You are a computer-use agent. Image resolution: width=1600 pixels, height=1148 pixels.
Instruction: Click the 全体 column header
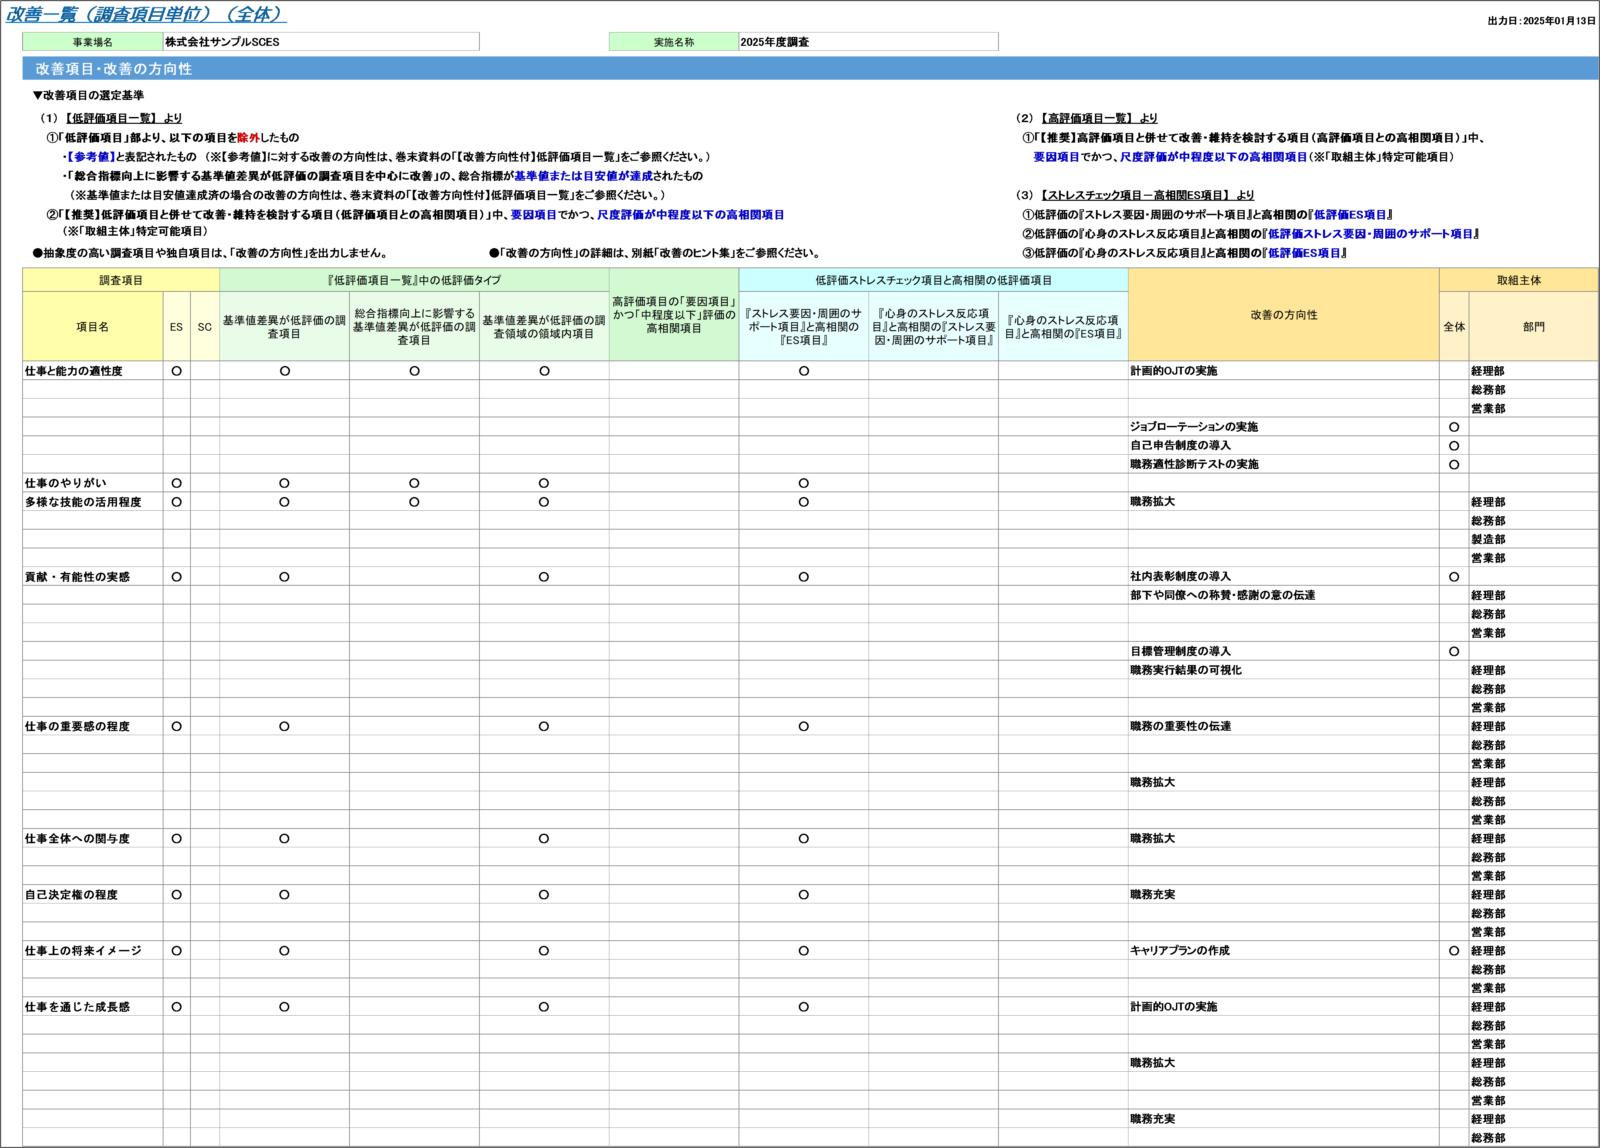coord(1454,327)
